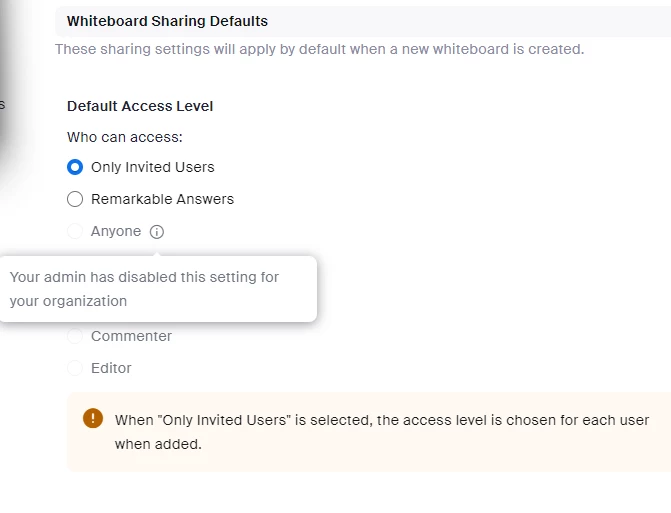
Task: Click the Default Access Level heading
Action: tap(140, 106)
